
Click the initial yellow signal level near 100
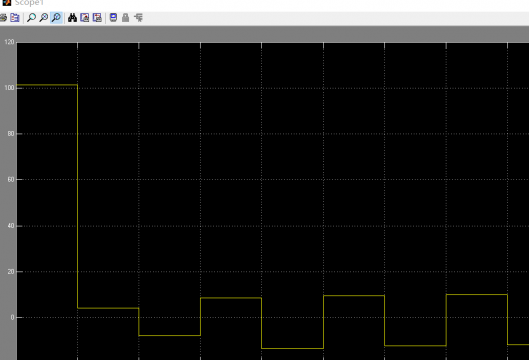click(x=47, y=85)
